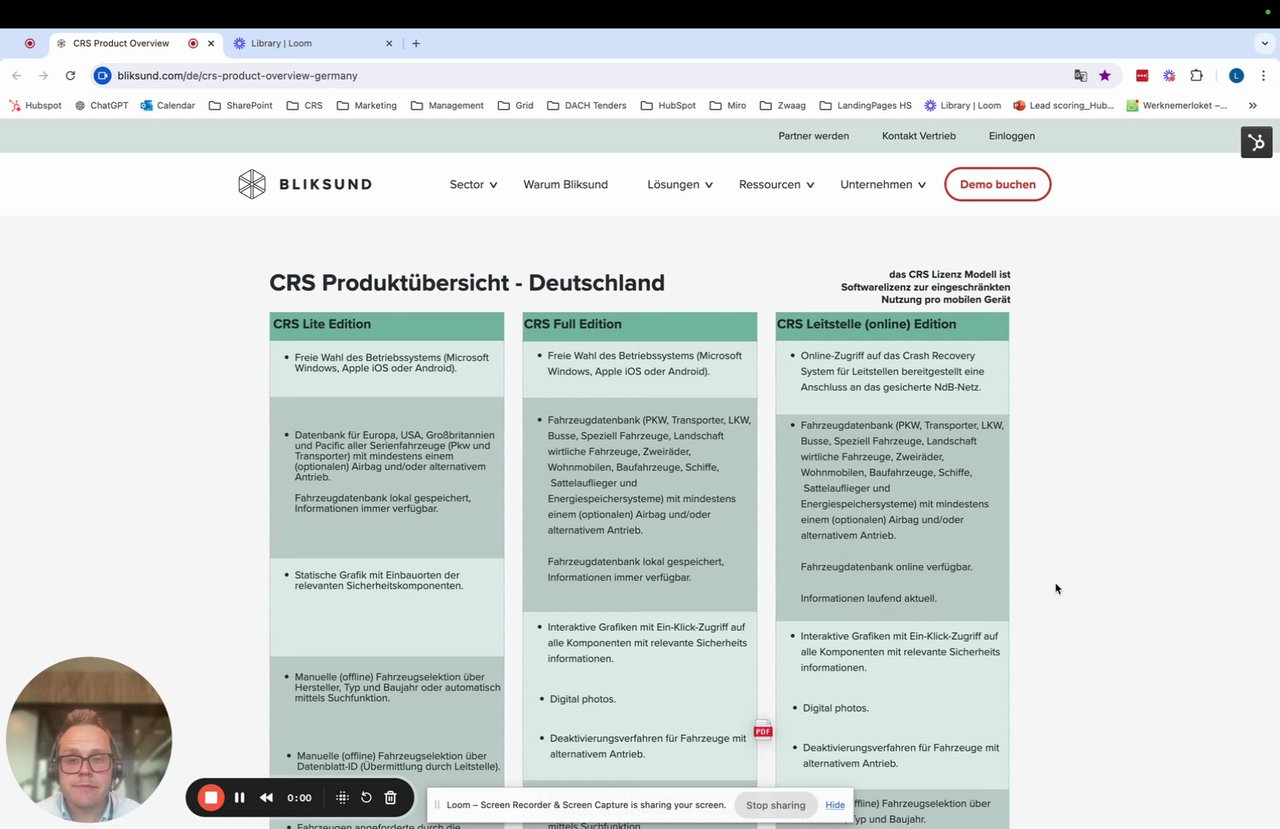Click Stop sharing button
Image resolution: width=1280 pixels, height=829 pixels.
pos(775,805)
